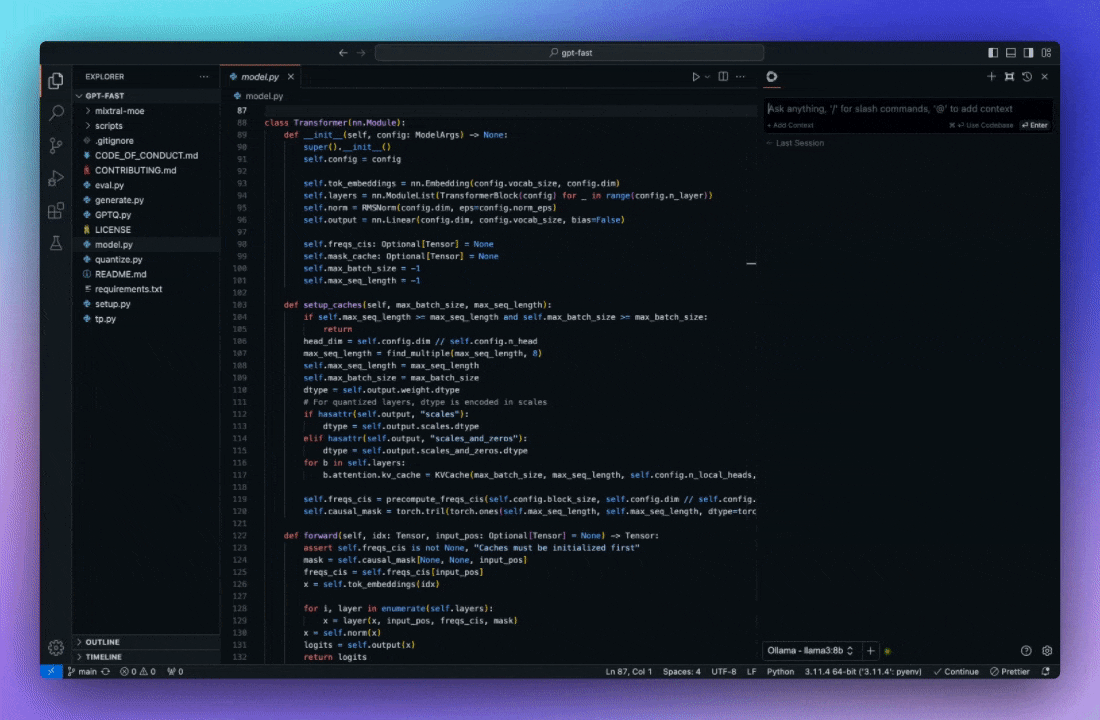Select the model.py editor tab
Screen dimensions: 1100x720
pyautogui.click(x=259, y=77)
